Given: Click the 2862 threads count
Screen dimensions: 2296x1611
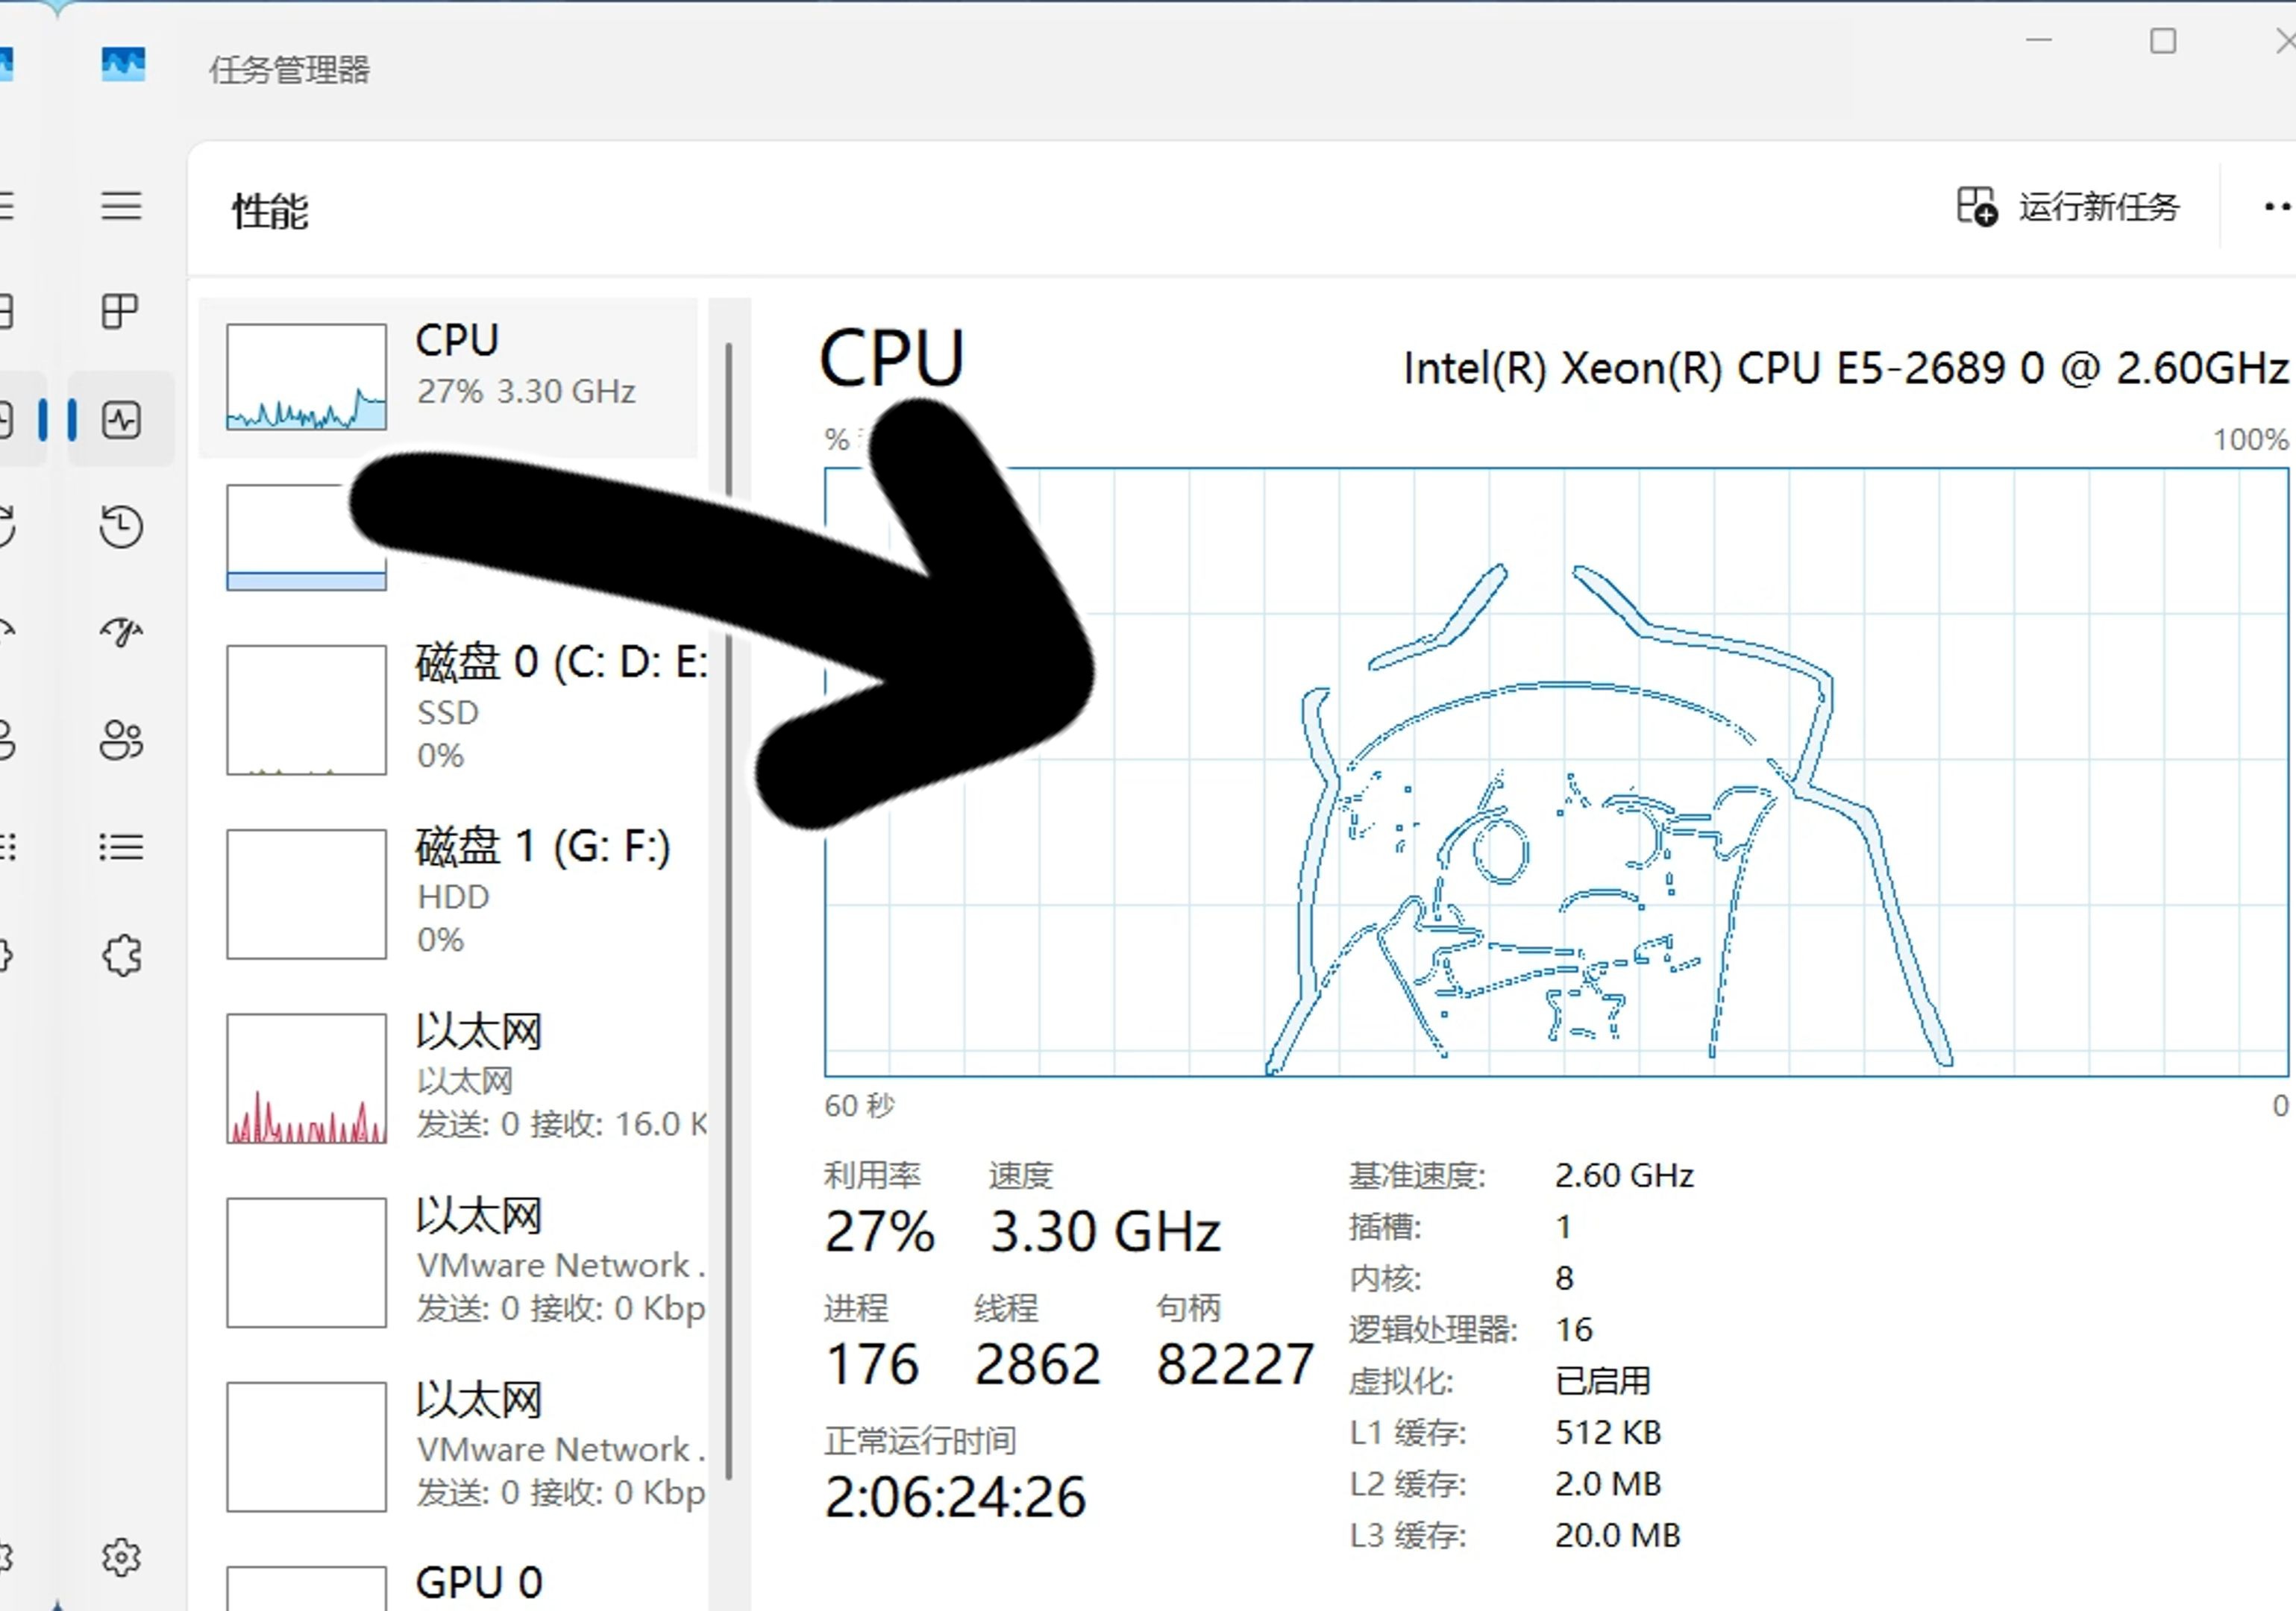Looking at the screenshot, I should [1037, 1364].
